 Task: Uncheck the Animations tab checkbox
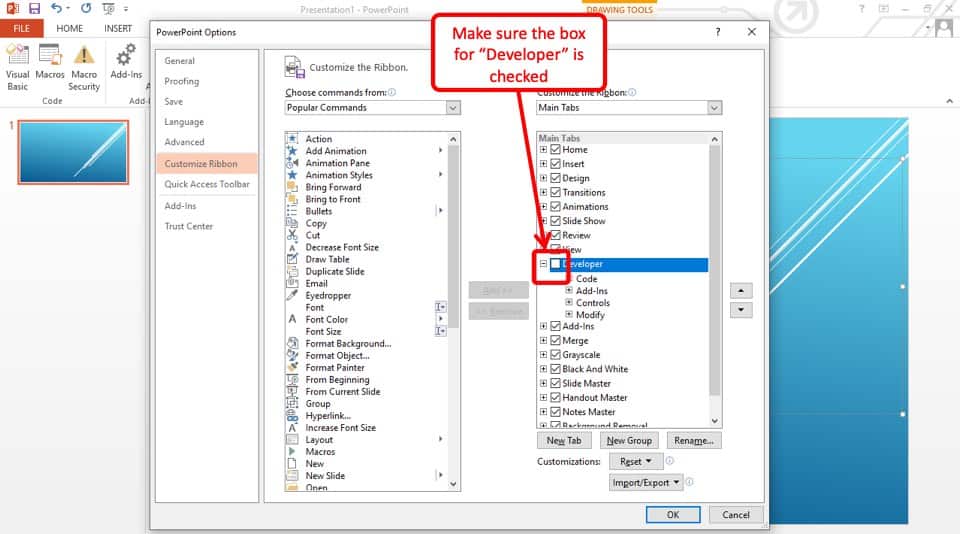coord(555,206)
